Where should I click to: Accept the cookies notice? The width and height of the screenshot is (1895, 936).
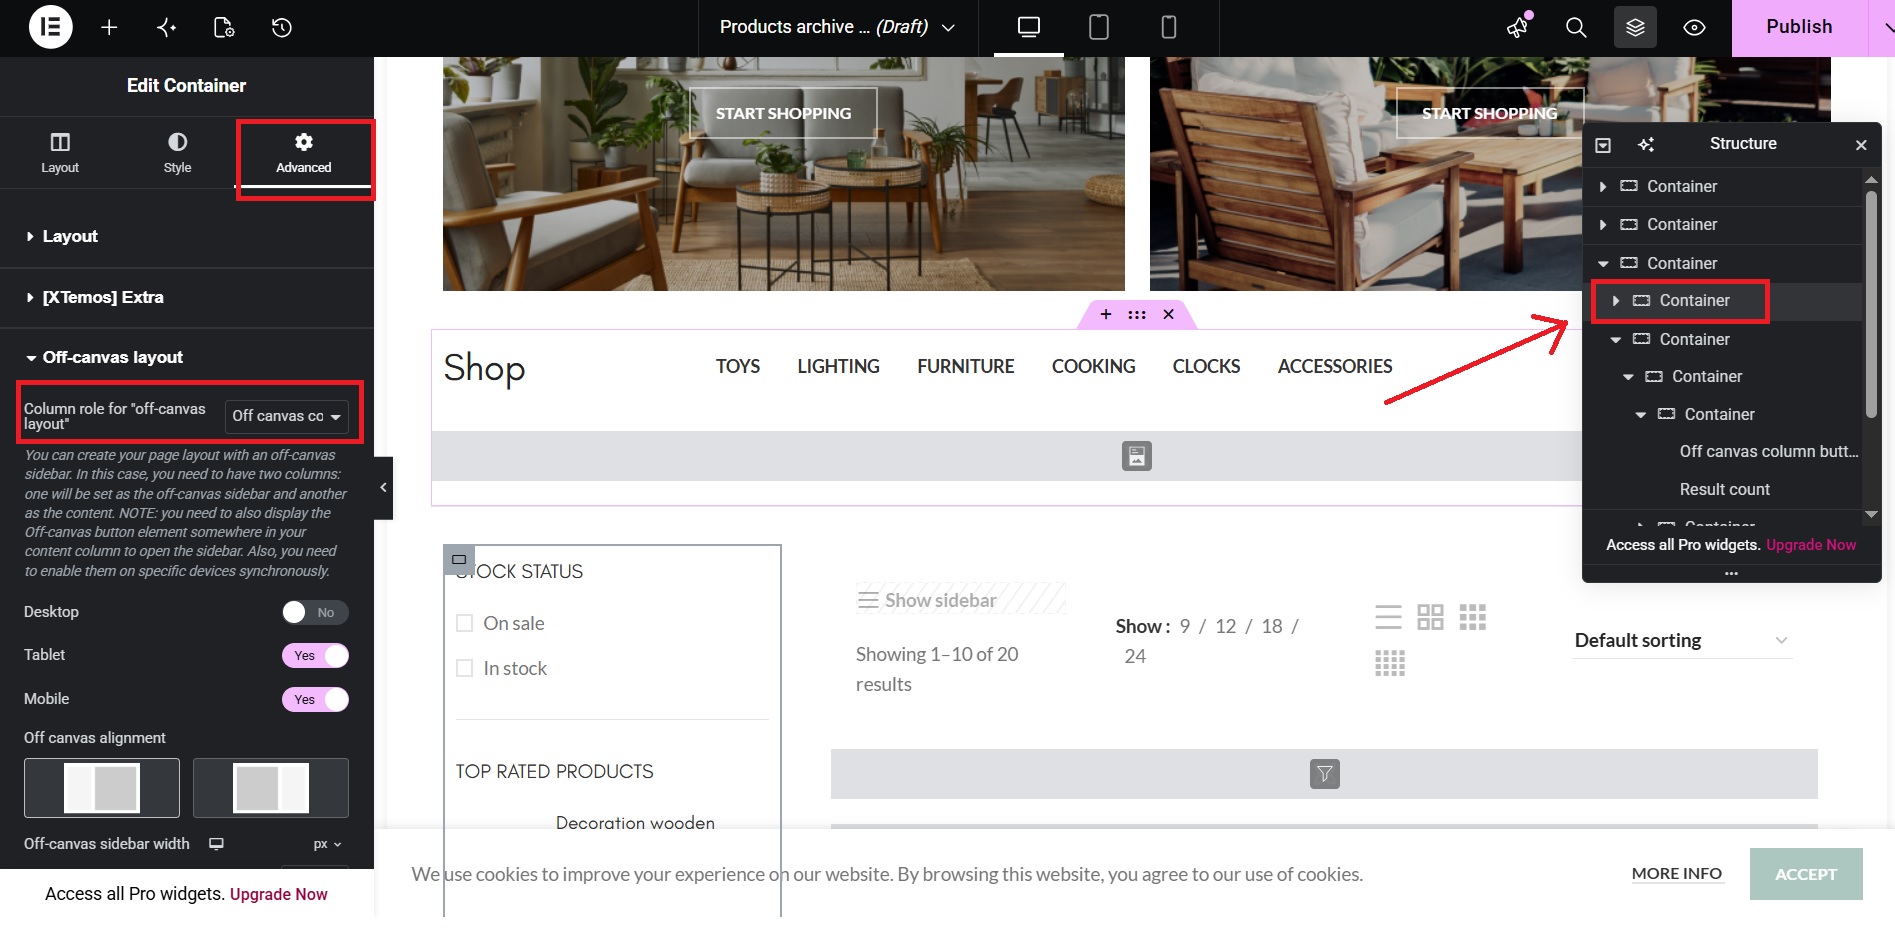tap(1806, 874)
